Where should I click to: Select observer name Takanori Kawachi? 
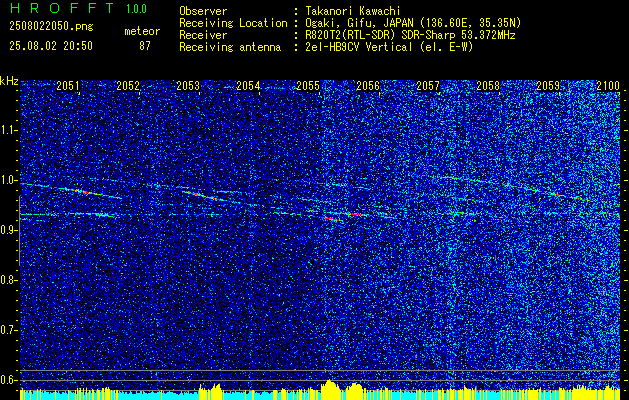click(x=353, y=11)
